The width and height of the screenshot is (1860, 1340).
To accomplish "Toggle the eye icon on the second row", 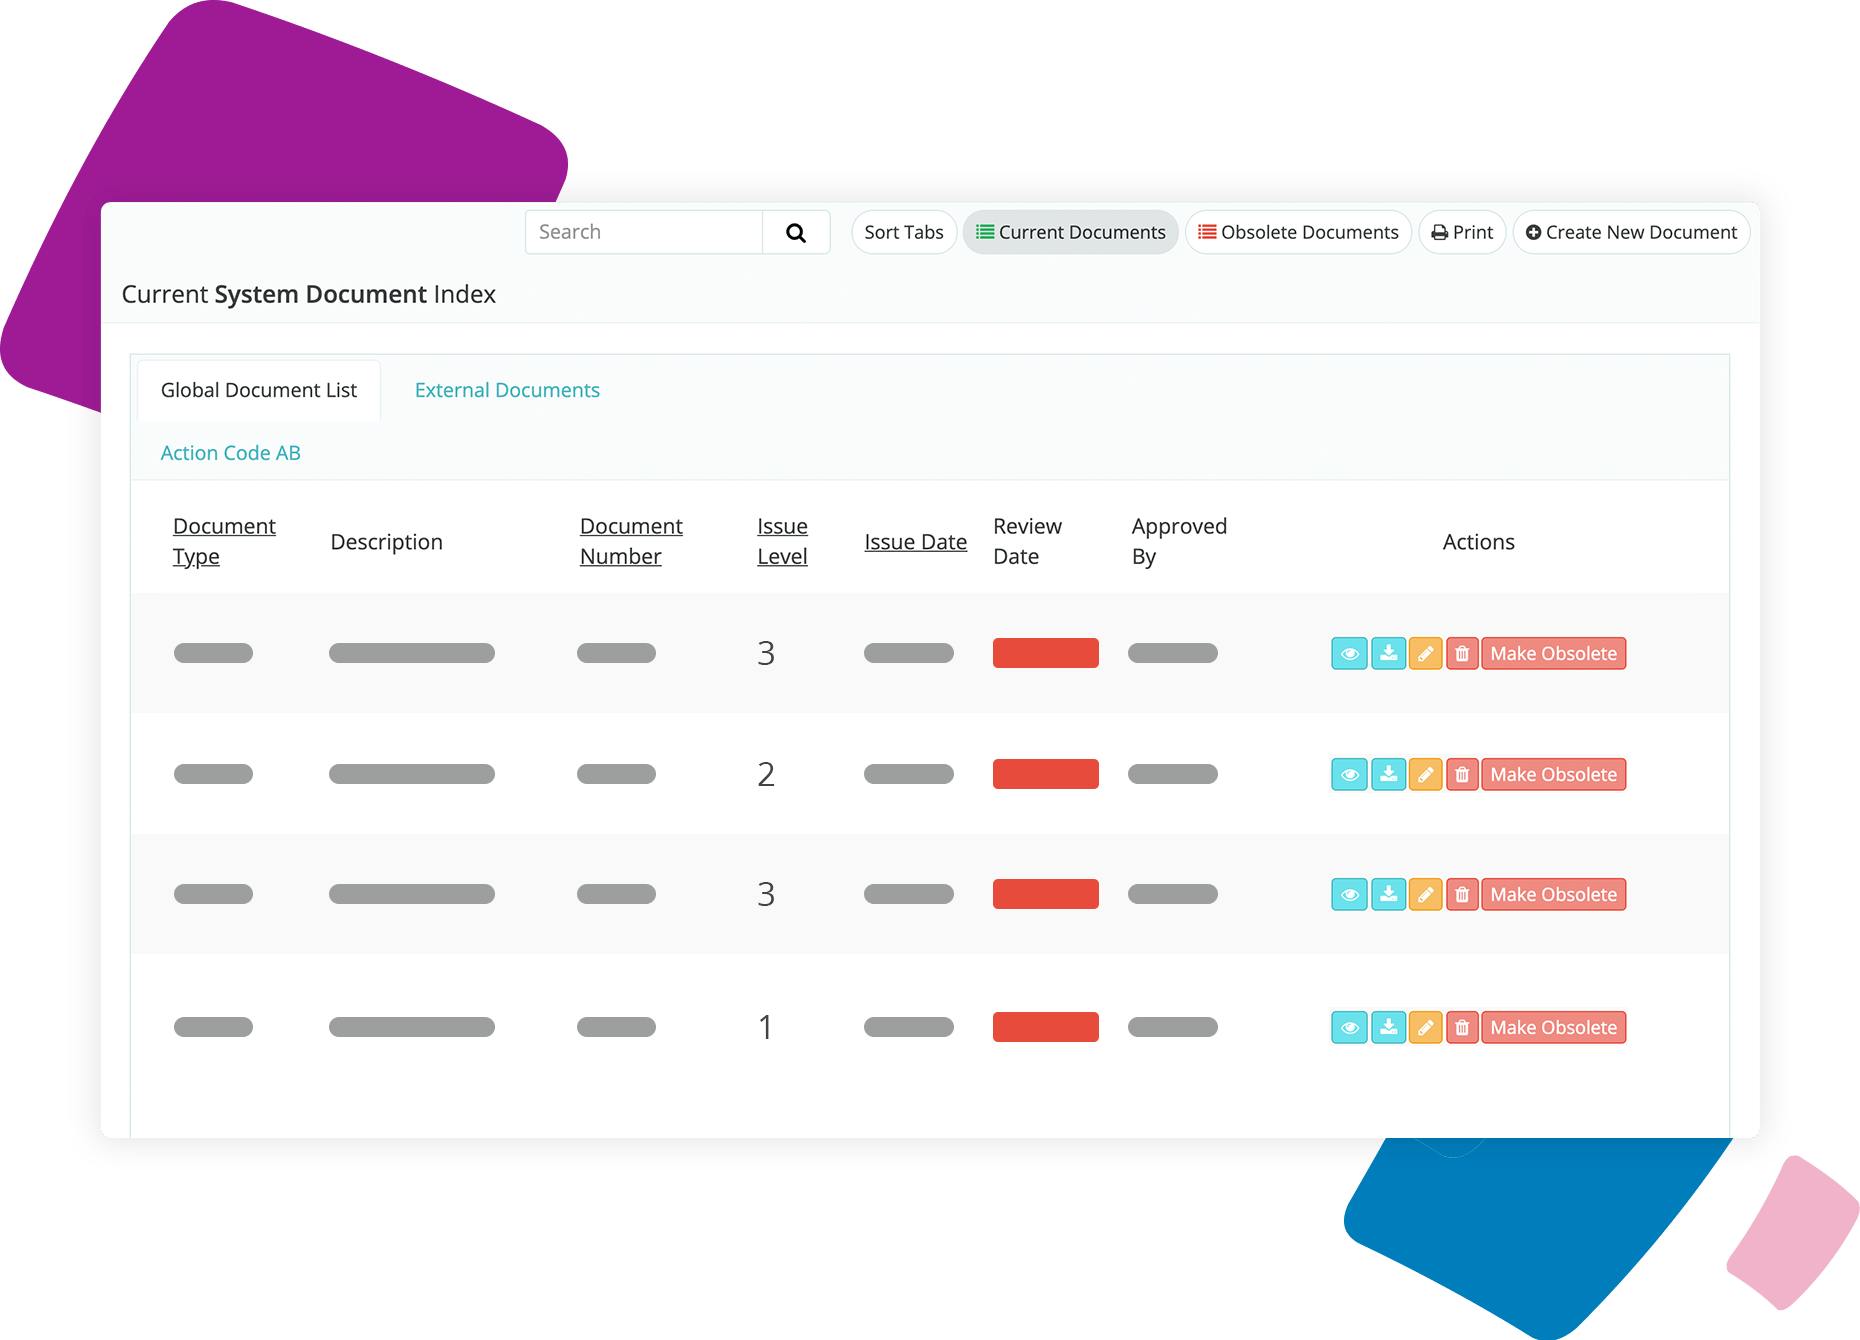I will tap(1349, 773).
